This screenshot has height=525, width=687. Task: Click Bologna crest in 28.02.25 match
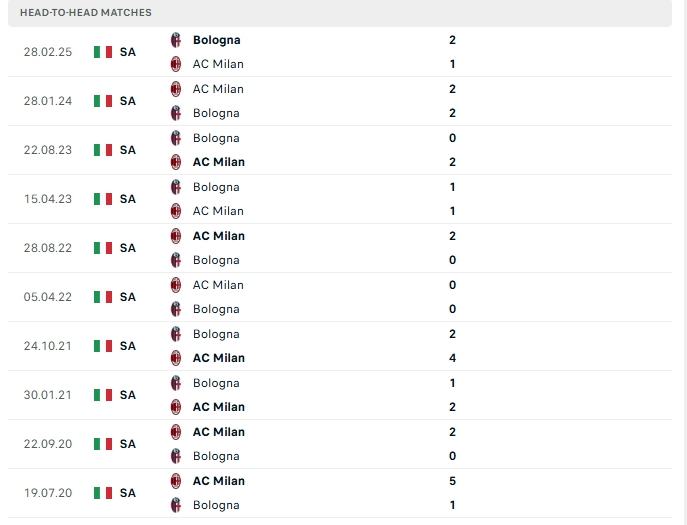click(x=176, y=40)
